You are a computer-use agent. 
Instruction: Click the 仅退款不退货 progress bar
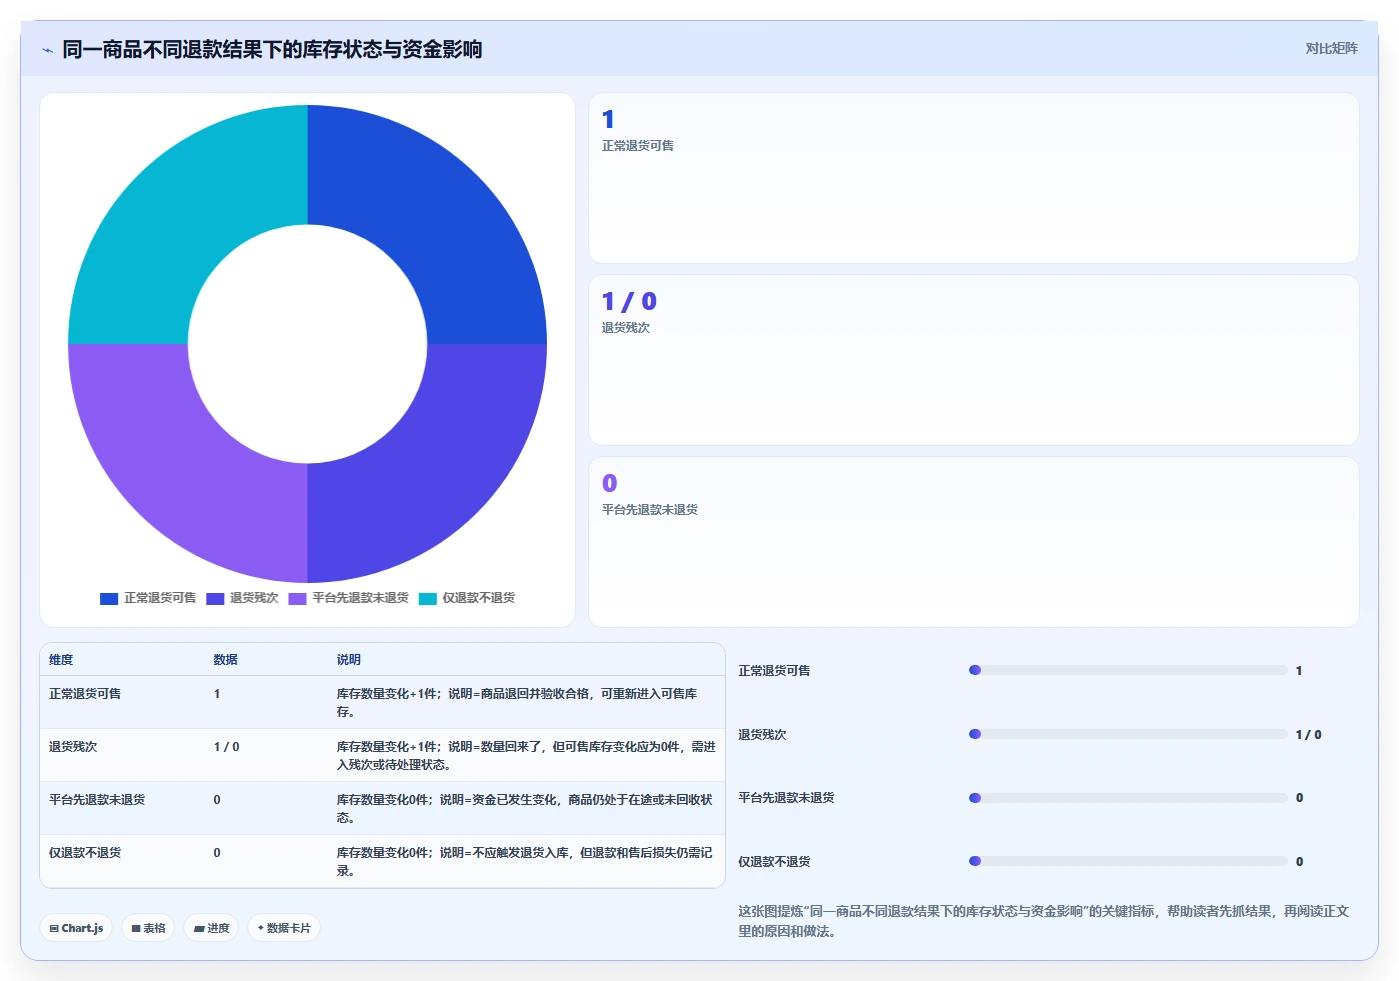click(x=1128, y=861)
